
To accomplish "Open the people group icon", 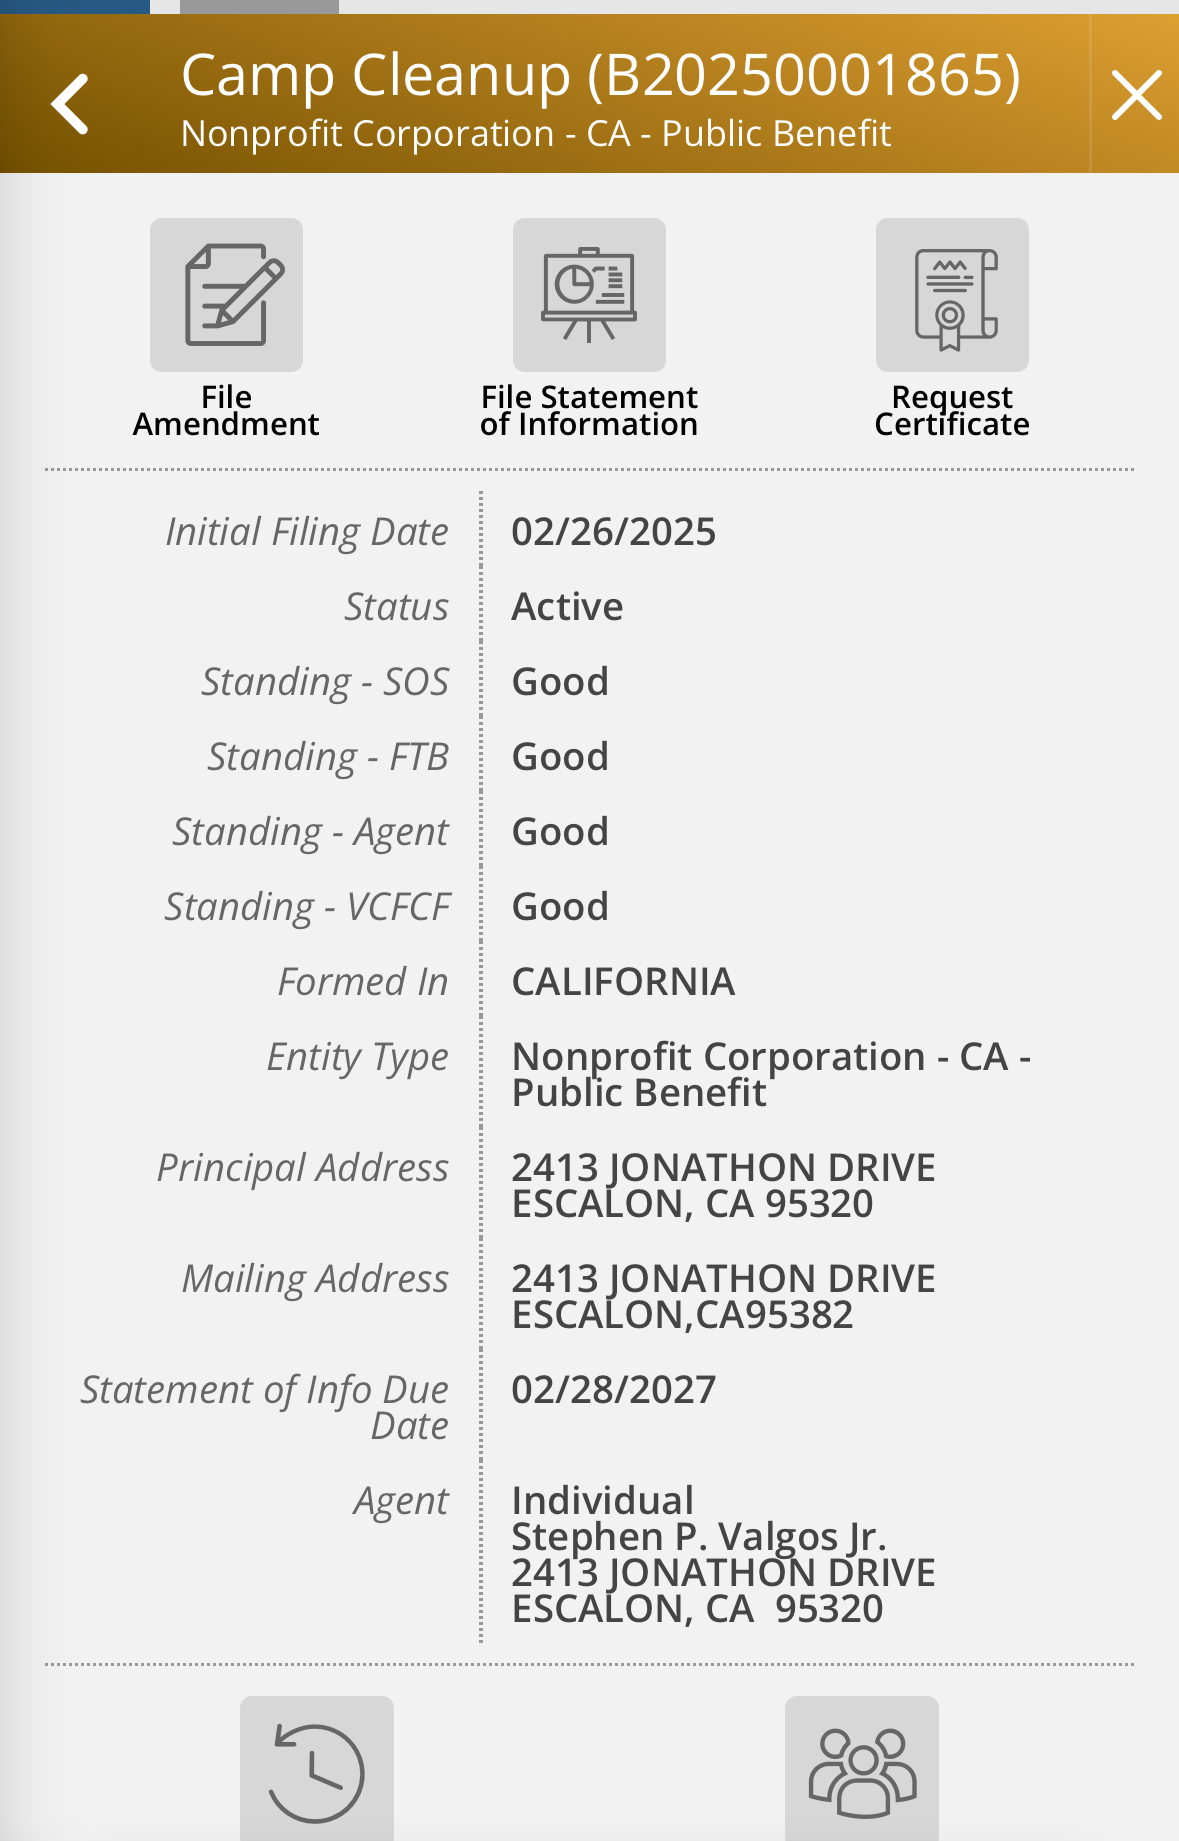I will 861,1772.
